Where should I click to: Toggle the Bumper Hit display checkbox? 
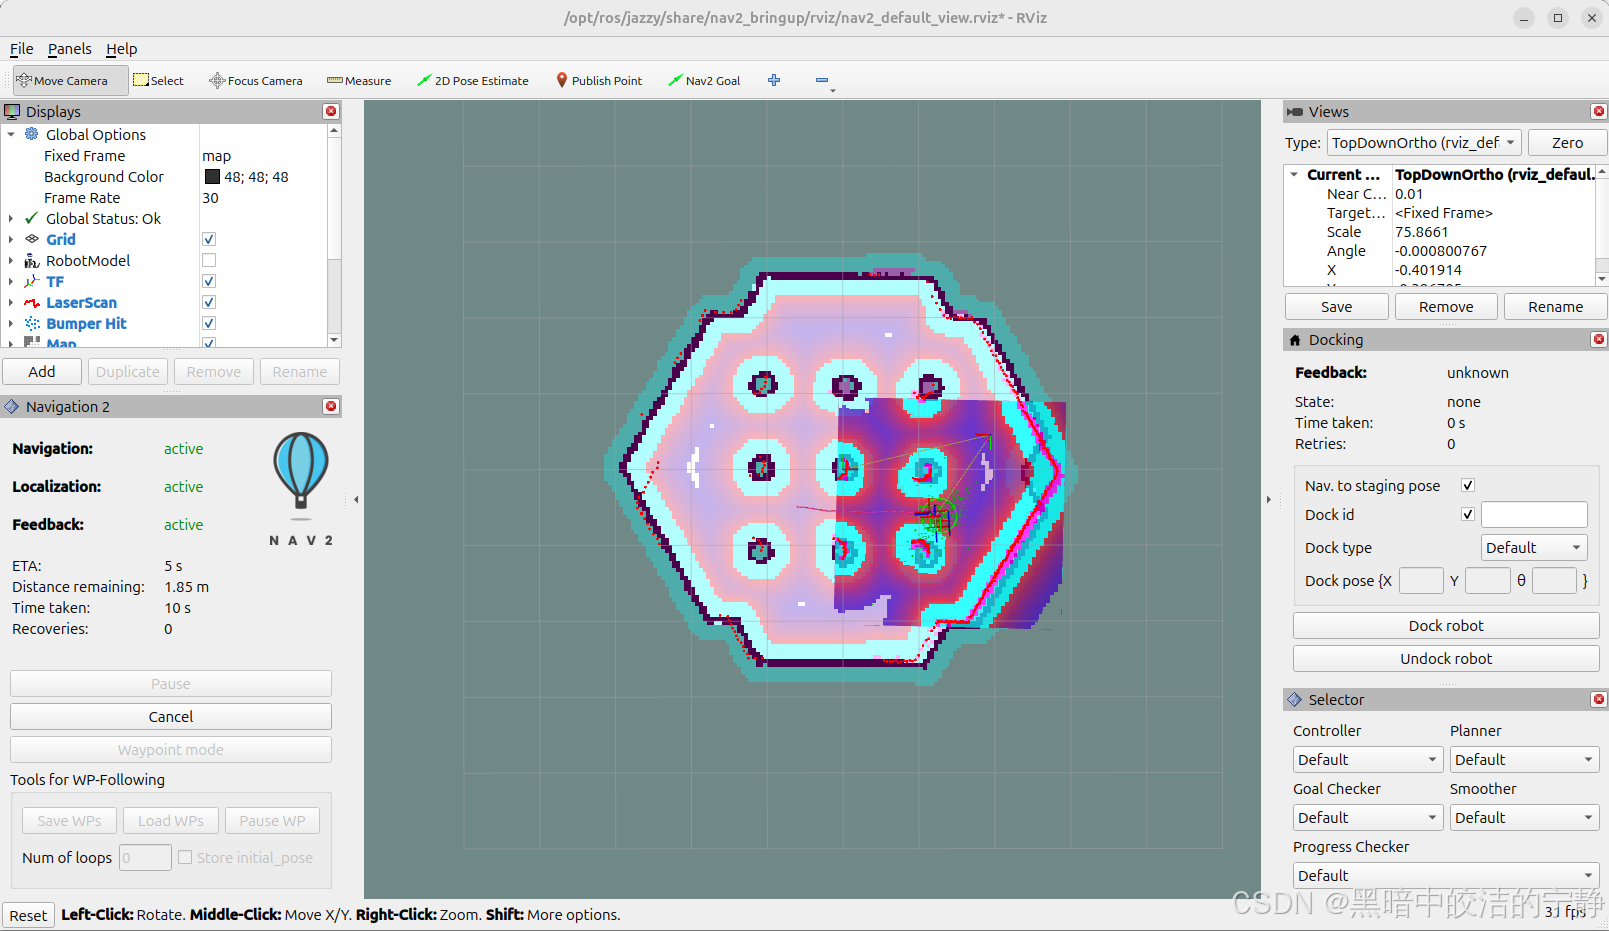coord(209,323)
